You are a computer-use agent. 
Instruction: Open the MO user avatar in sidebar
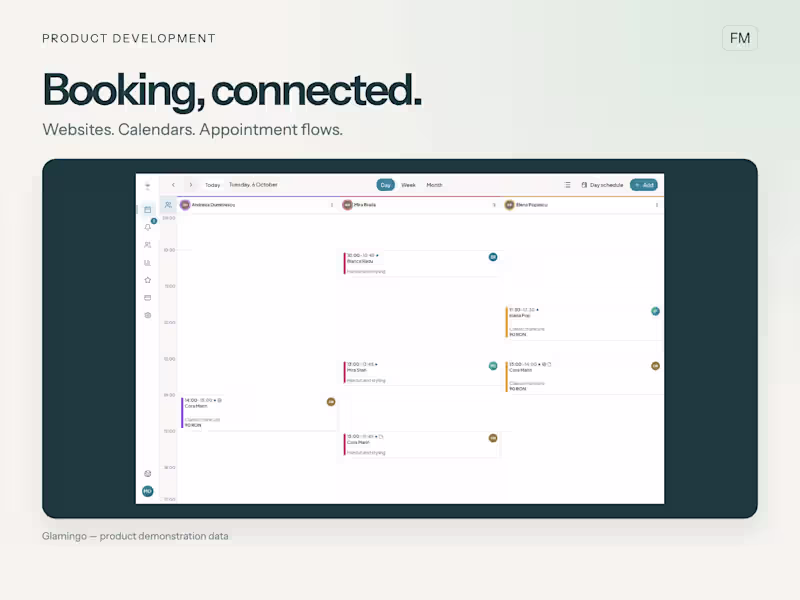[147, 491]
